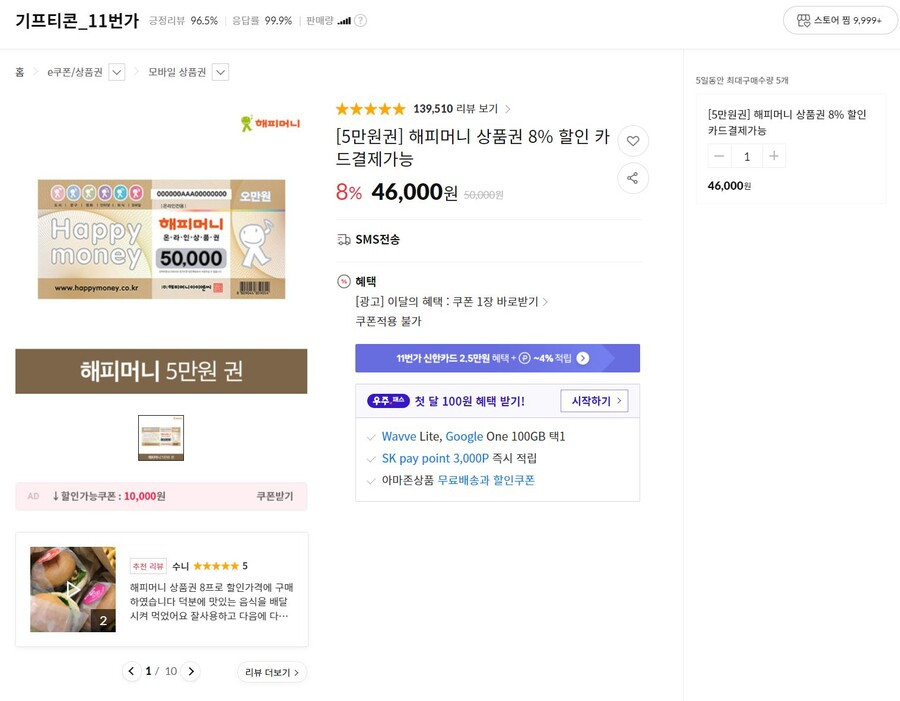Click the sales volume help question icon

click(360, 21)
